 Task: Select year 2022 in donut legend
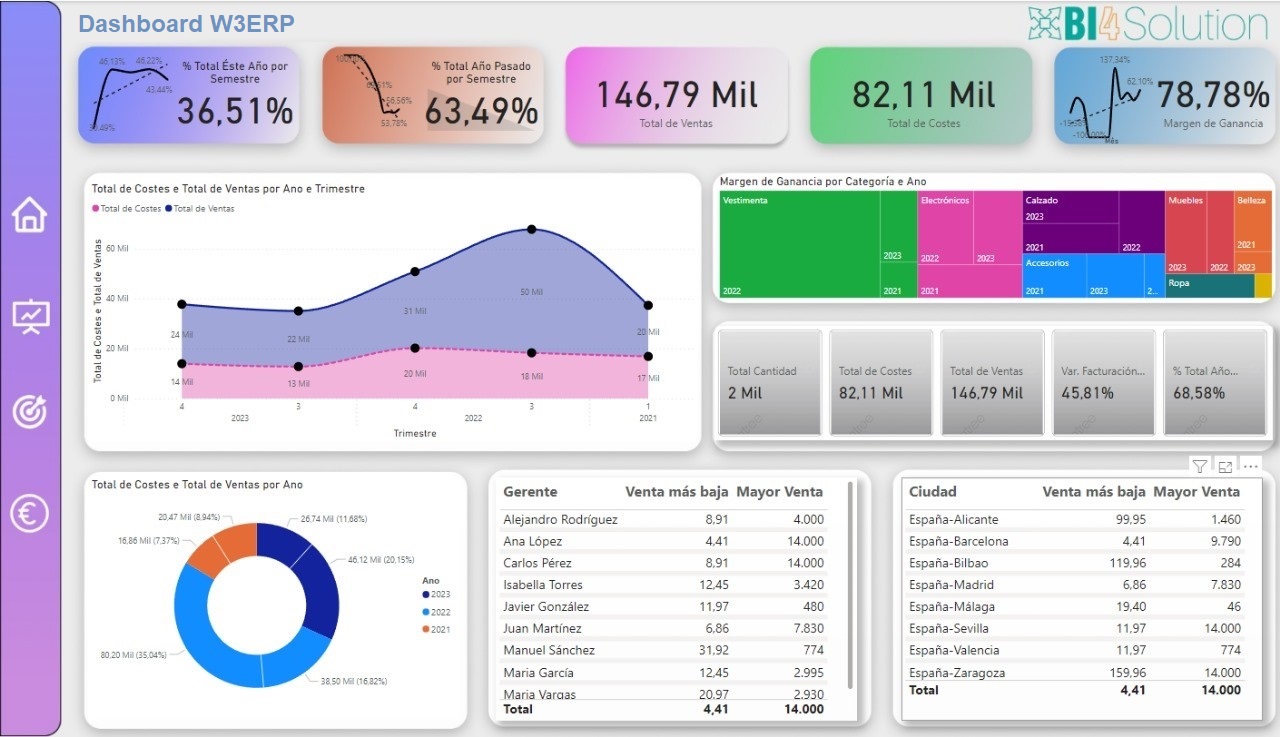point(435,611)
